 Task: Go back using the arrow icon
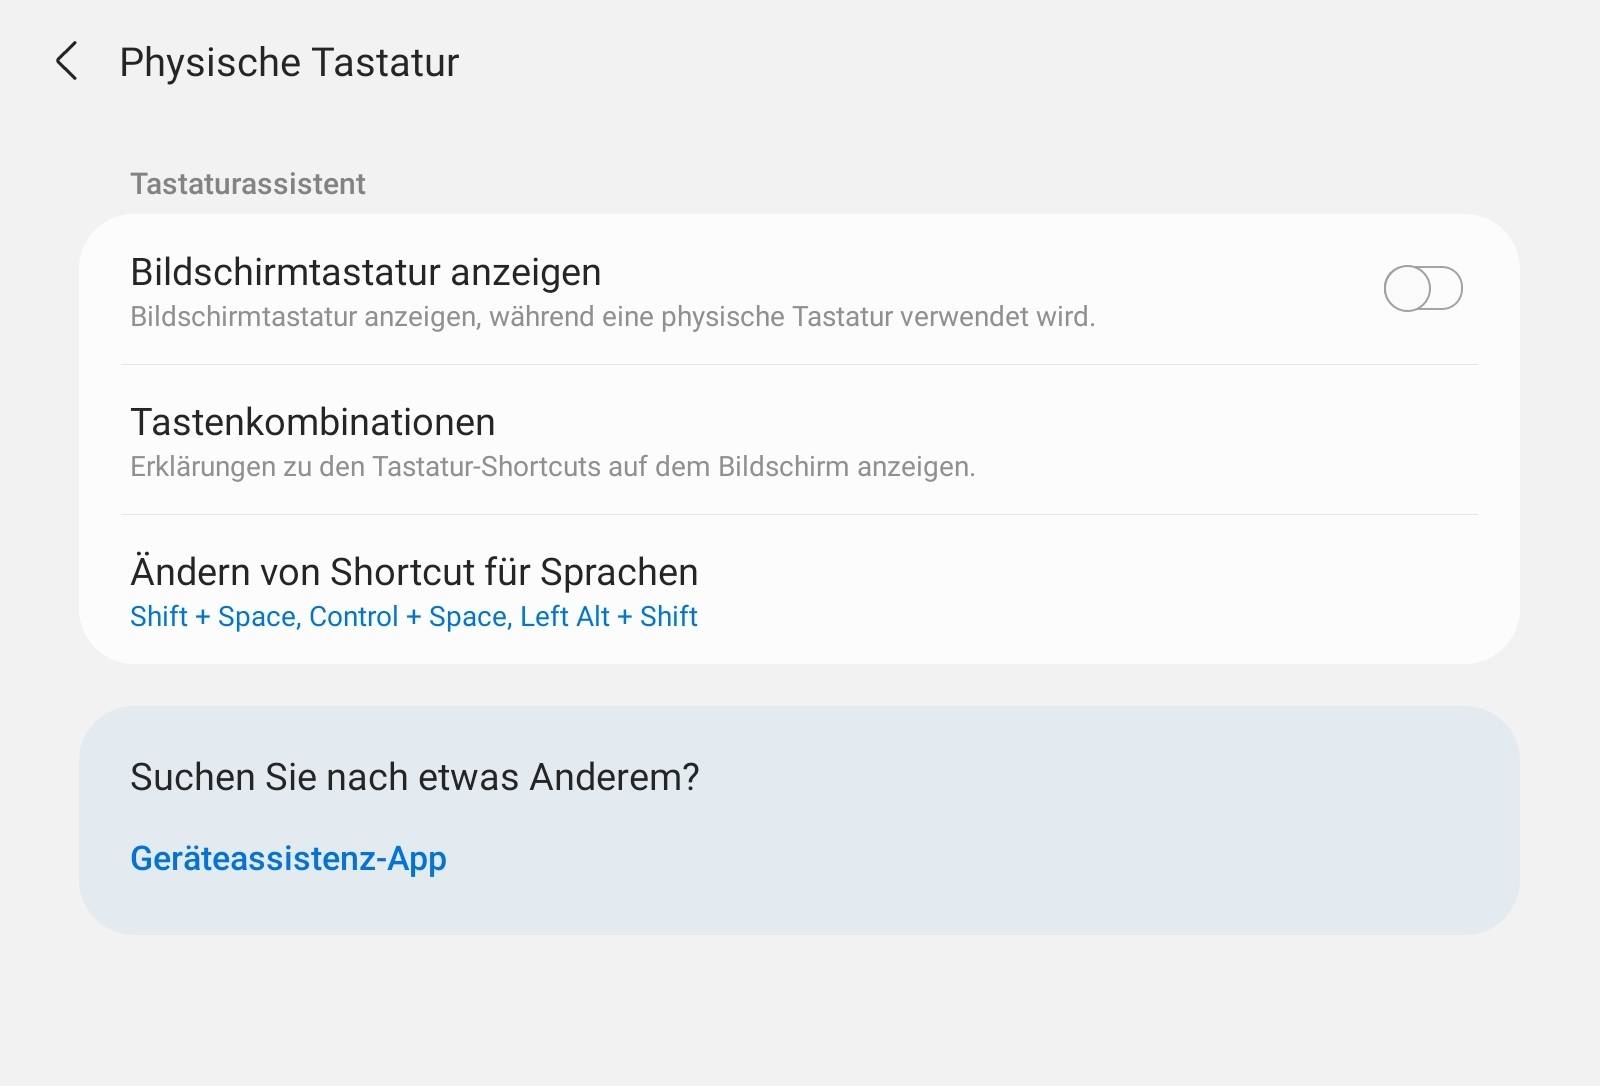66,62
